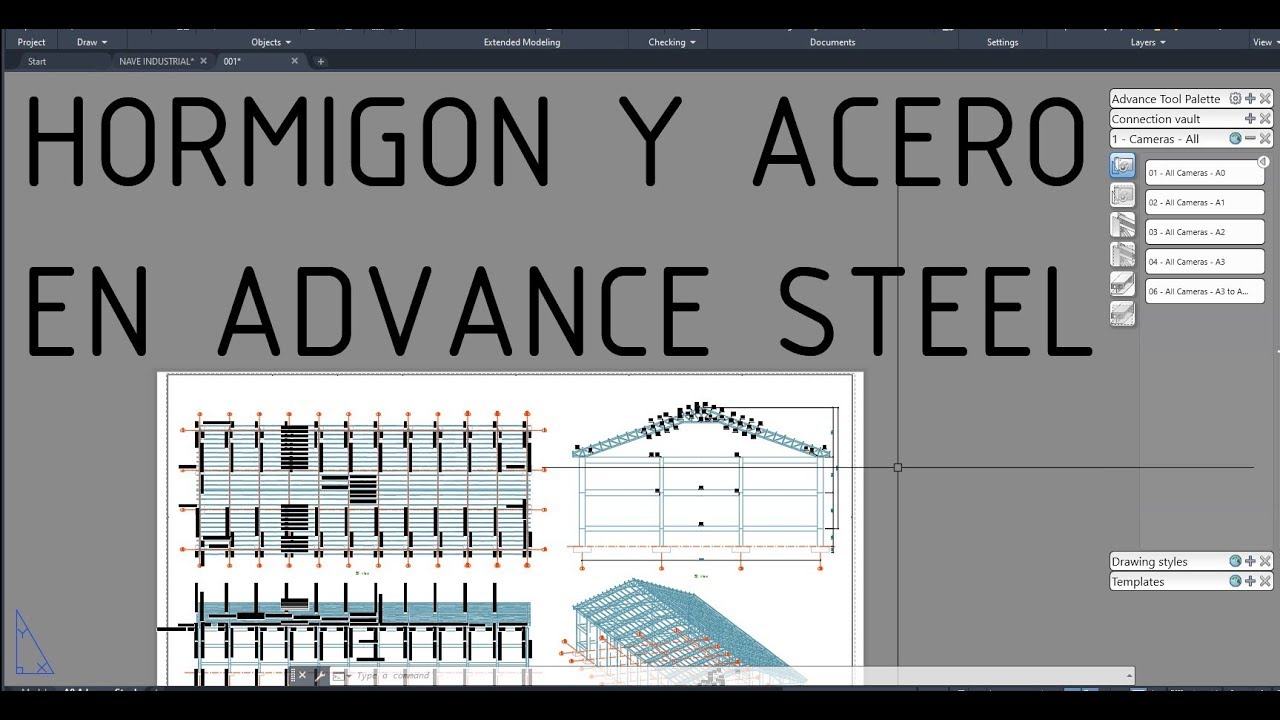Close the 001 drawing tab
1280x720 pixels.
pyautogui.click(x=295, y=61)
